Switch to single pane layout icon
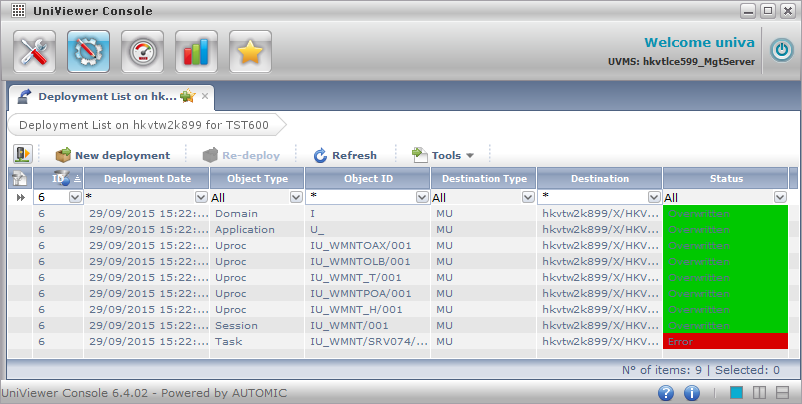 coord(736,393)
